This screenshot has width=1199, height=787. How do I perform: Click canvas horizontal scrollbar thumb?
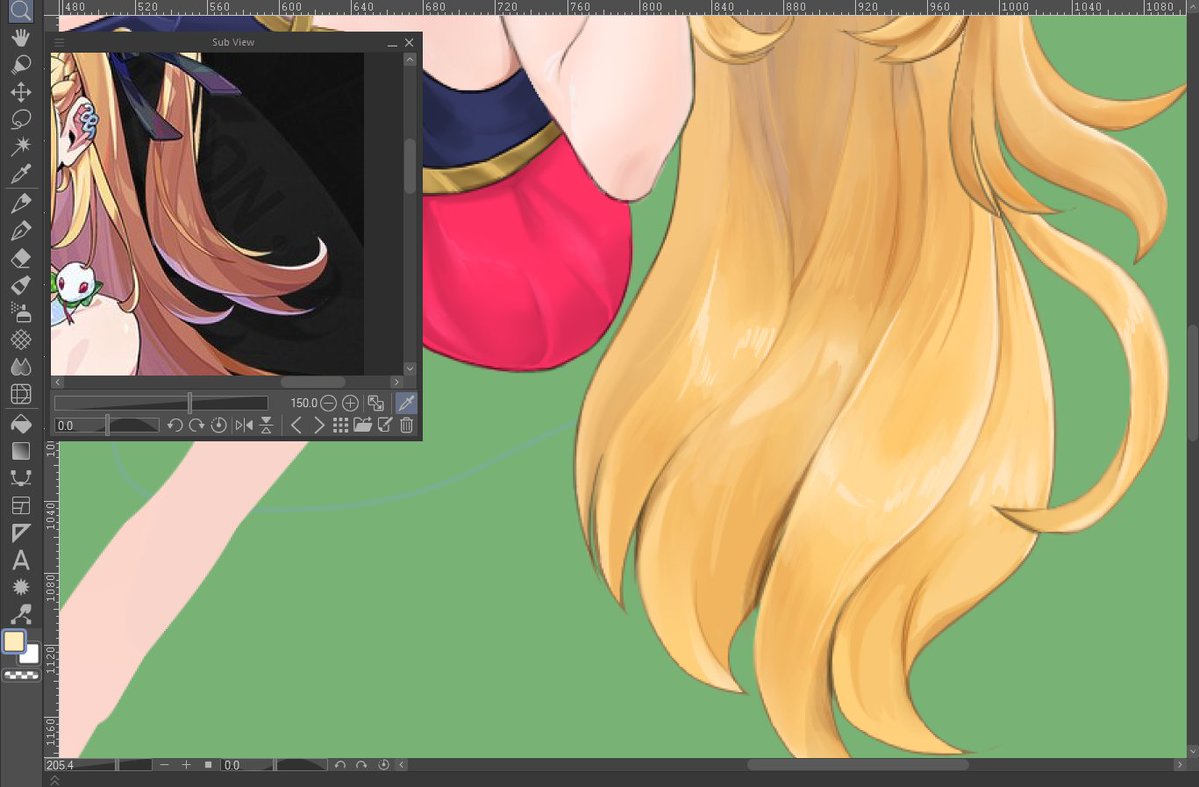coord(858,765)
